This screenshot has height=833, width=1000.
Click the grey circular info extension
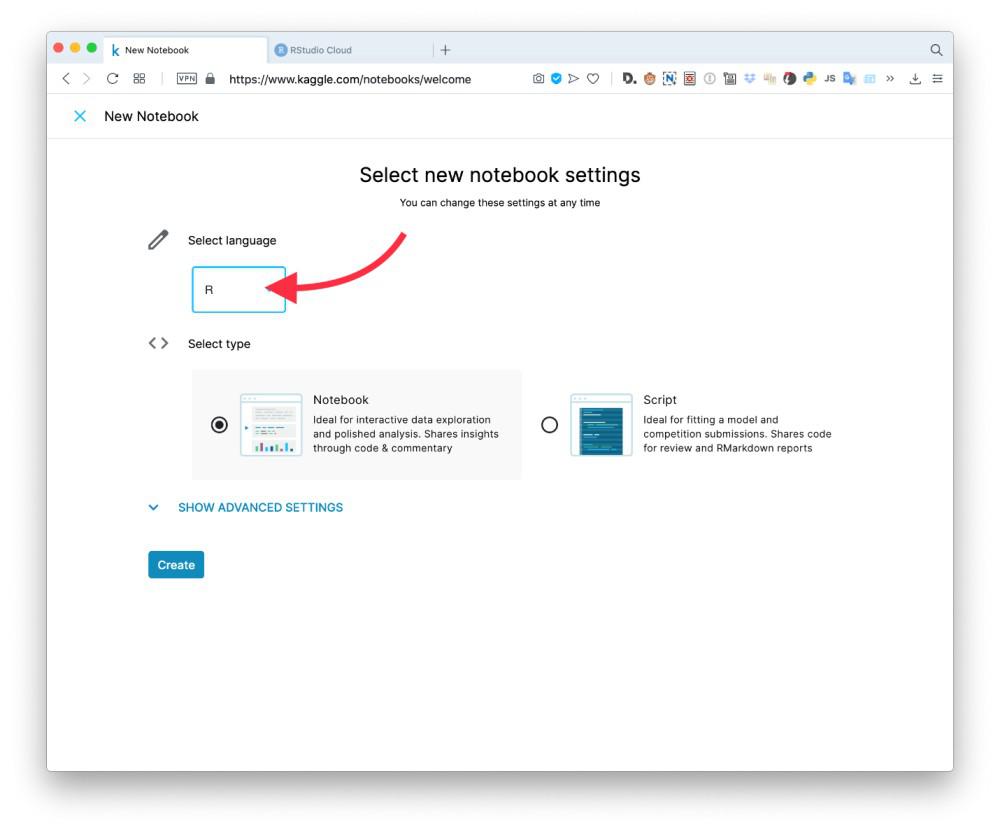click(x=709, y=78)
